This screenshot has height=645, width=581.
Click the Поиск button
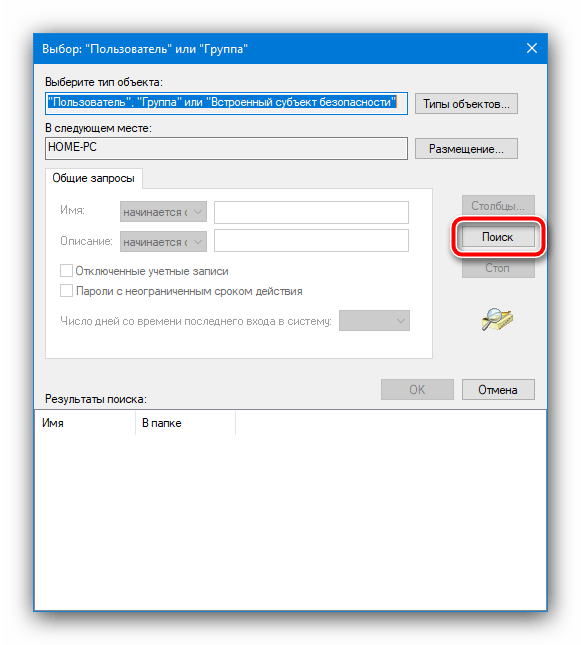tap(498, 237)
